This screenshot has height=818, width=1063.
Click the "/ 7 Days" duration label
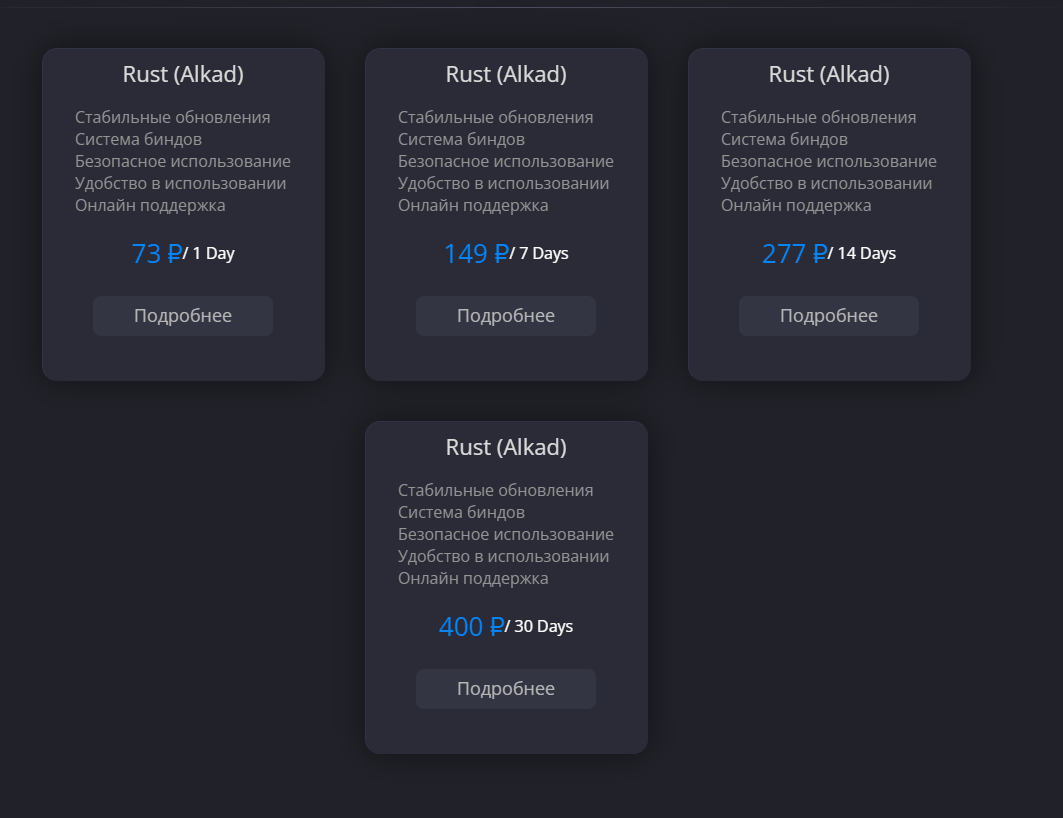coord(540,254)
